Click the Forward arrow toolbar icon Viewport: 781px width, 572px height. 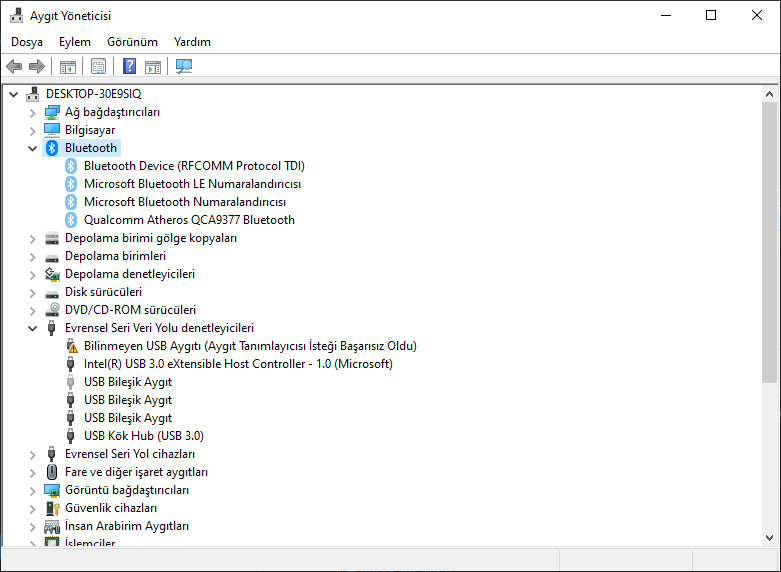[37, 66]
